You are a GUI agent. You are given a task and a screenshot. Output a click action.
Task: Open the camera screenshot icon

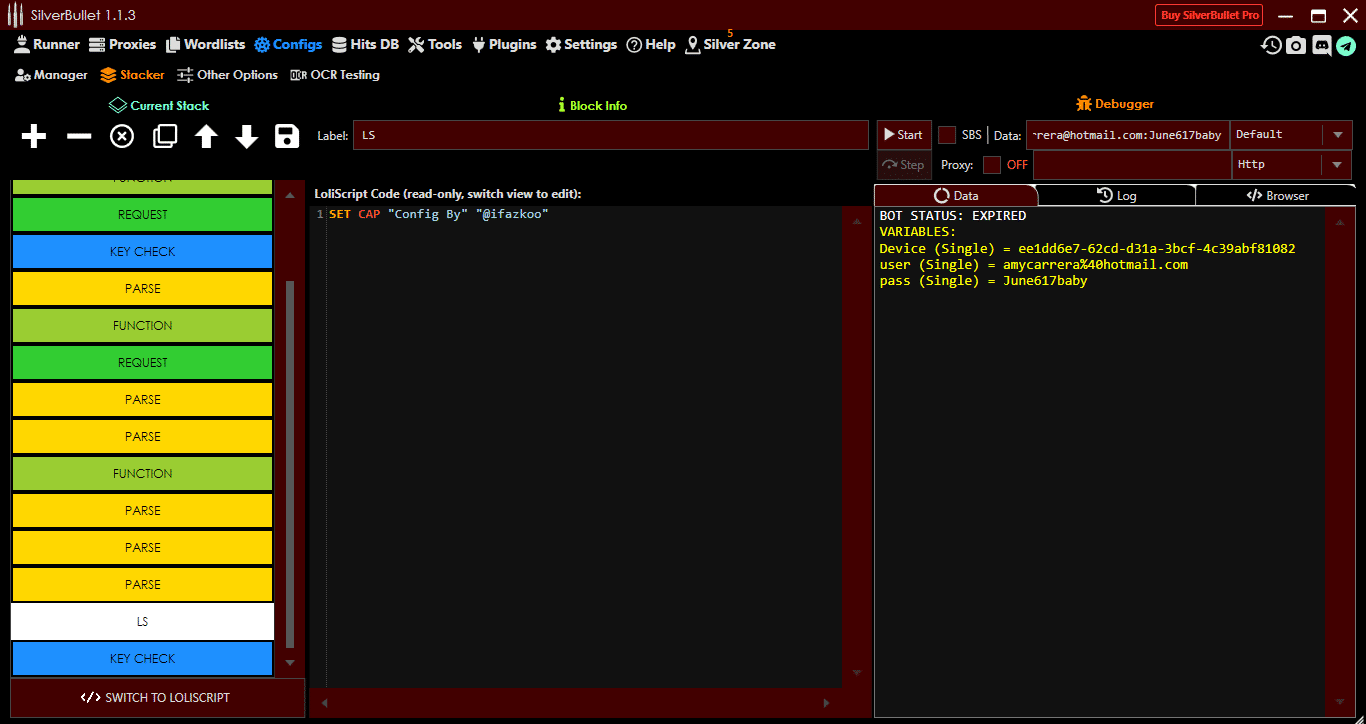click(x=1296, y=45)
